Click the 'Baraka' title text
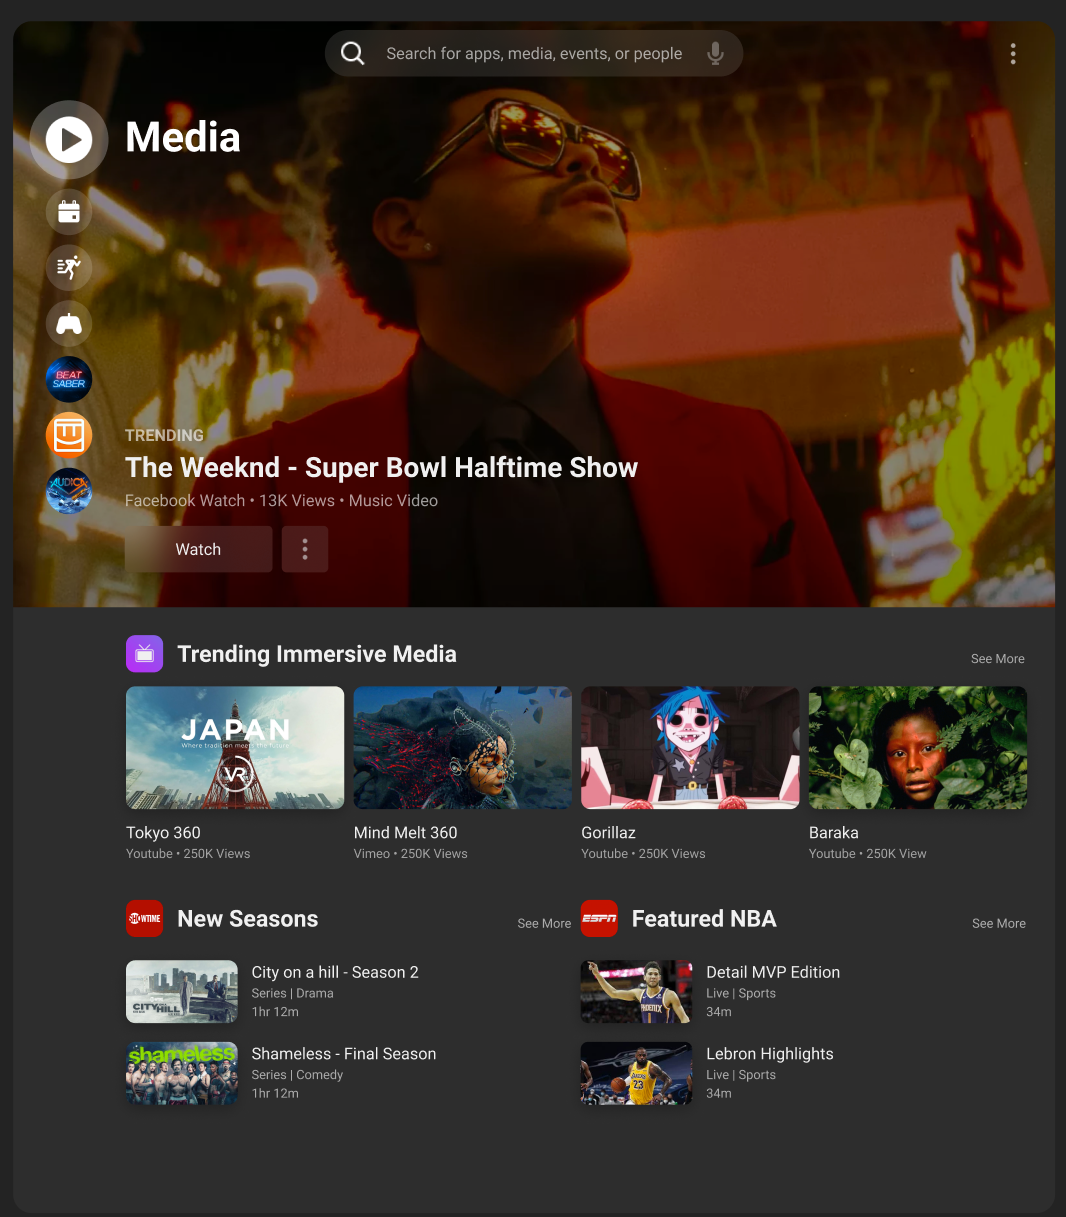Viewport: 1066px width, 1217px height. (x=834, y=833)
